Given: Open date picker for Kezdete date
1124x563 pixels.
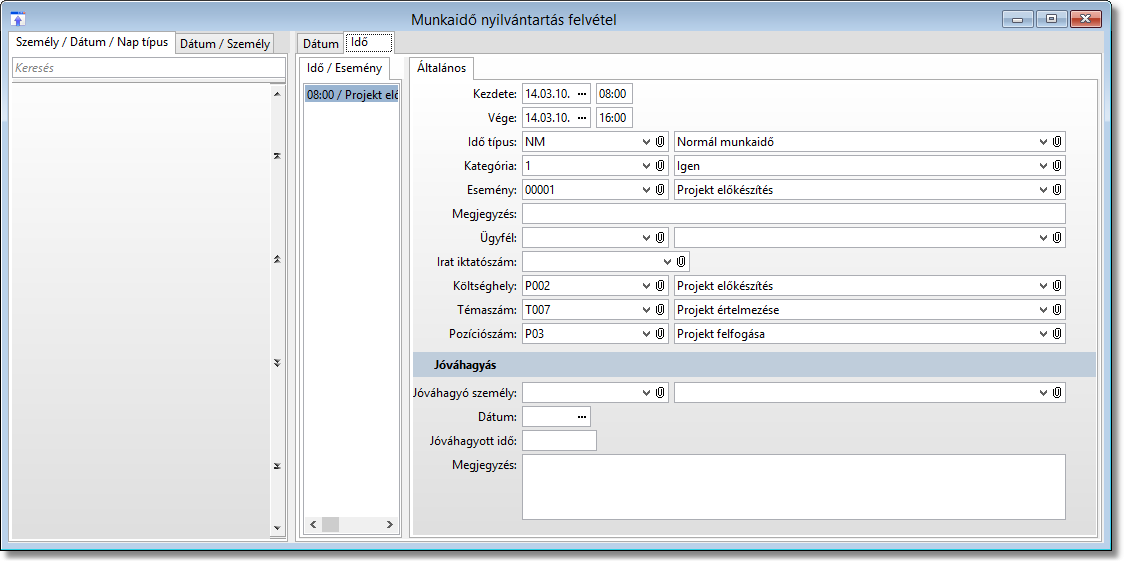Looking at the screenshot, I should [x=582, y=94].
